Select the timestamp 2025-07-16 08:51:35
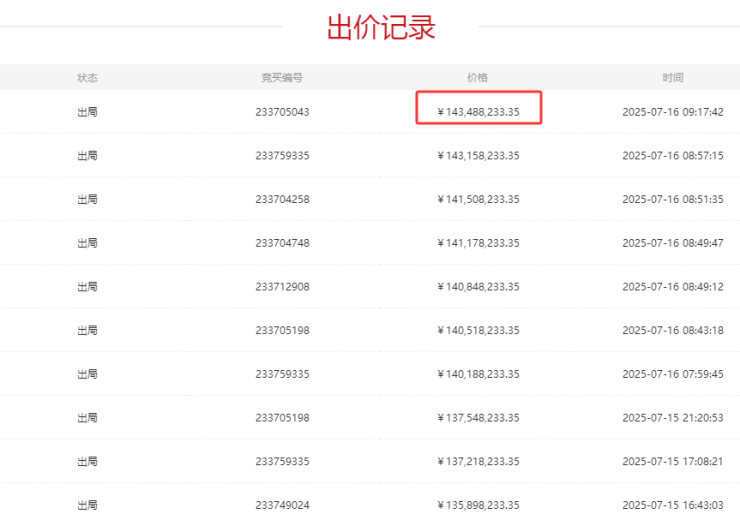Viewport: 740px width, 514px height. [672, 199]
